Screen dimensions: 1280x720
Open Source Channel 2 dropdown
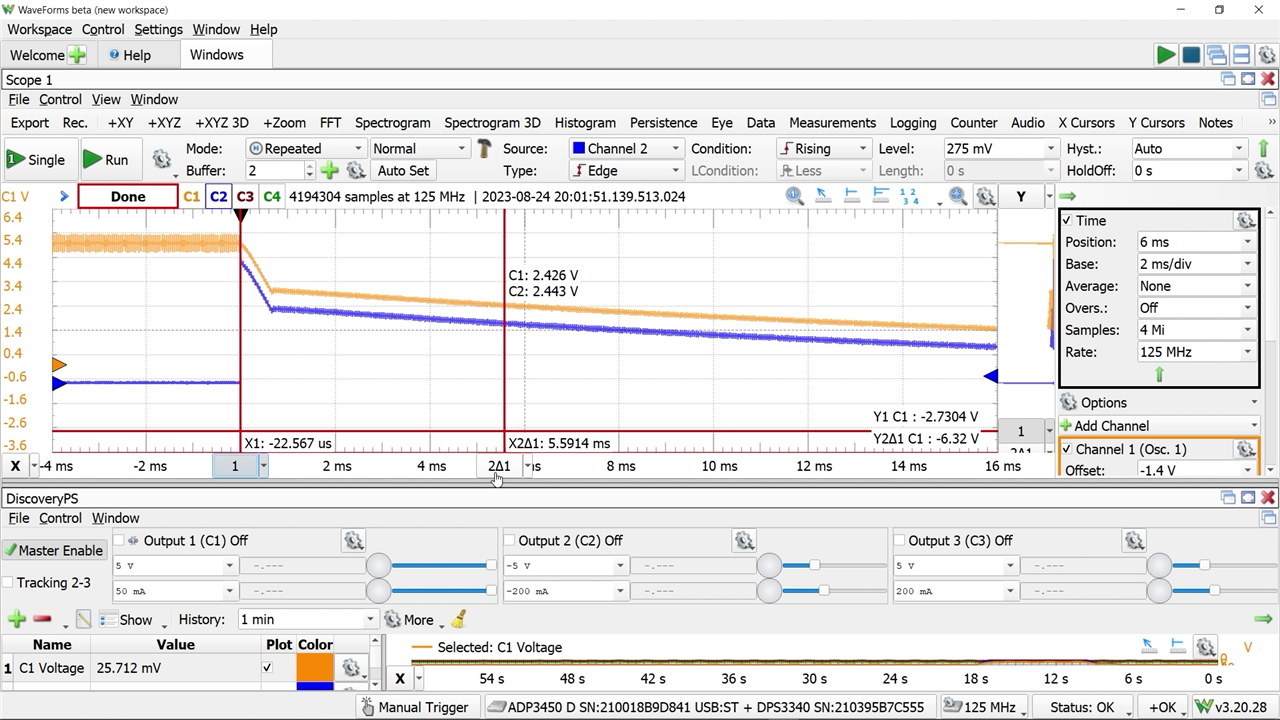pos(626,149)
